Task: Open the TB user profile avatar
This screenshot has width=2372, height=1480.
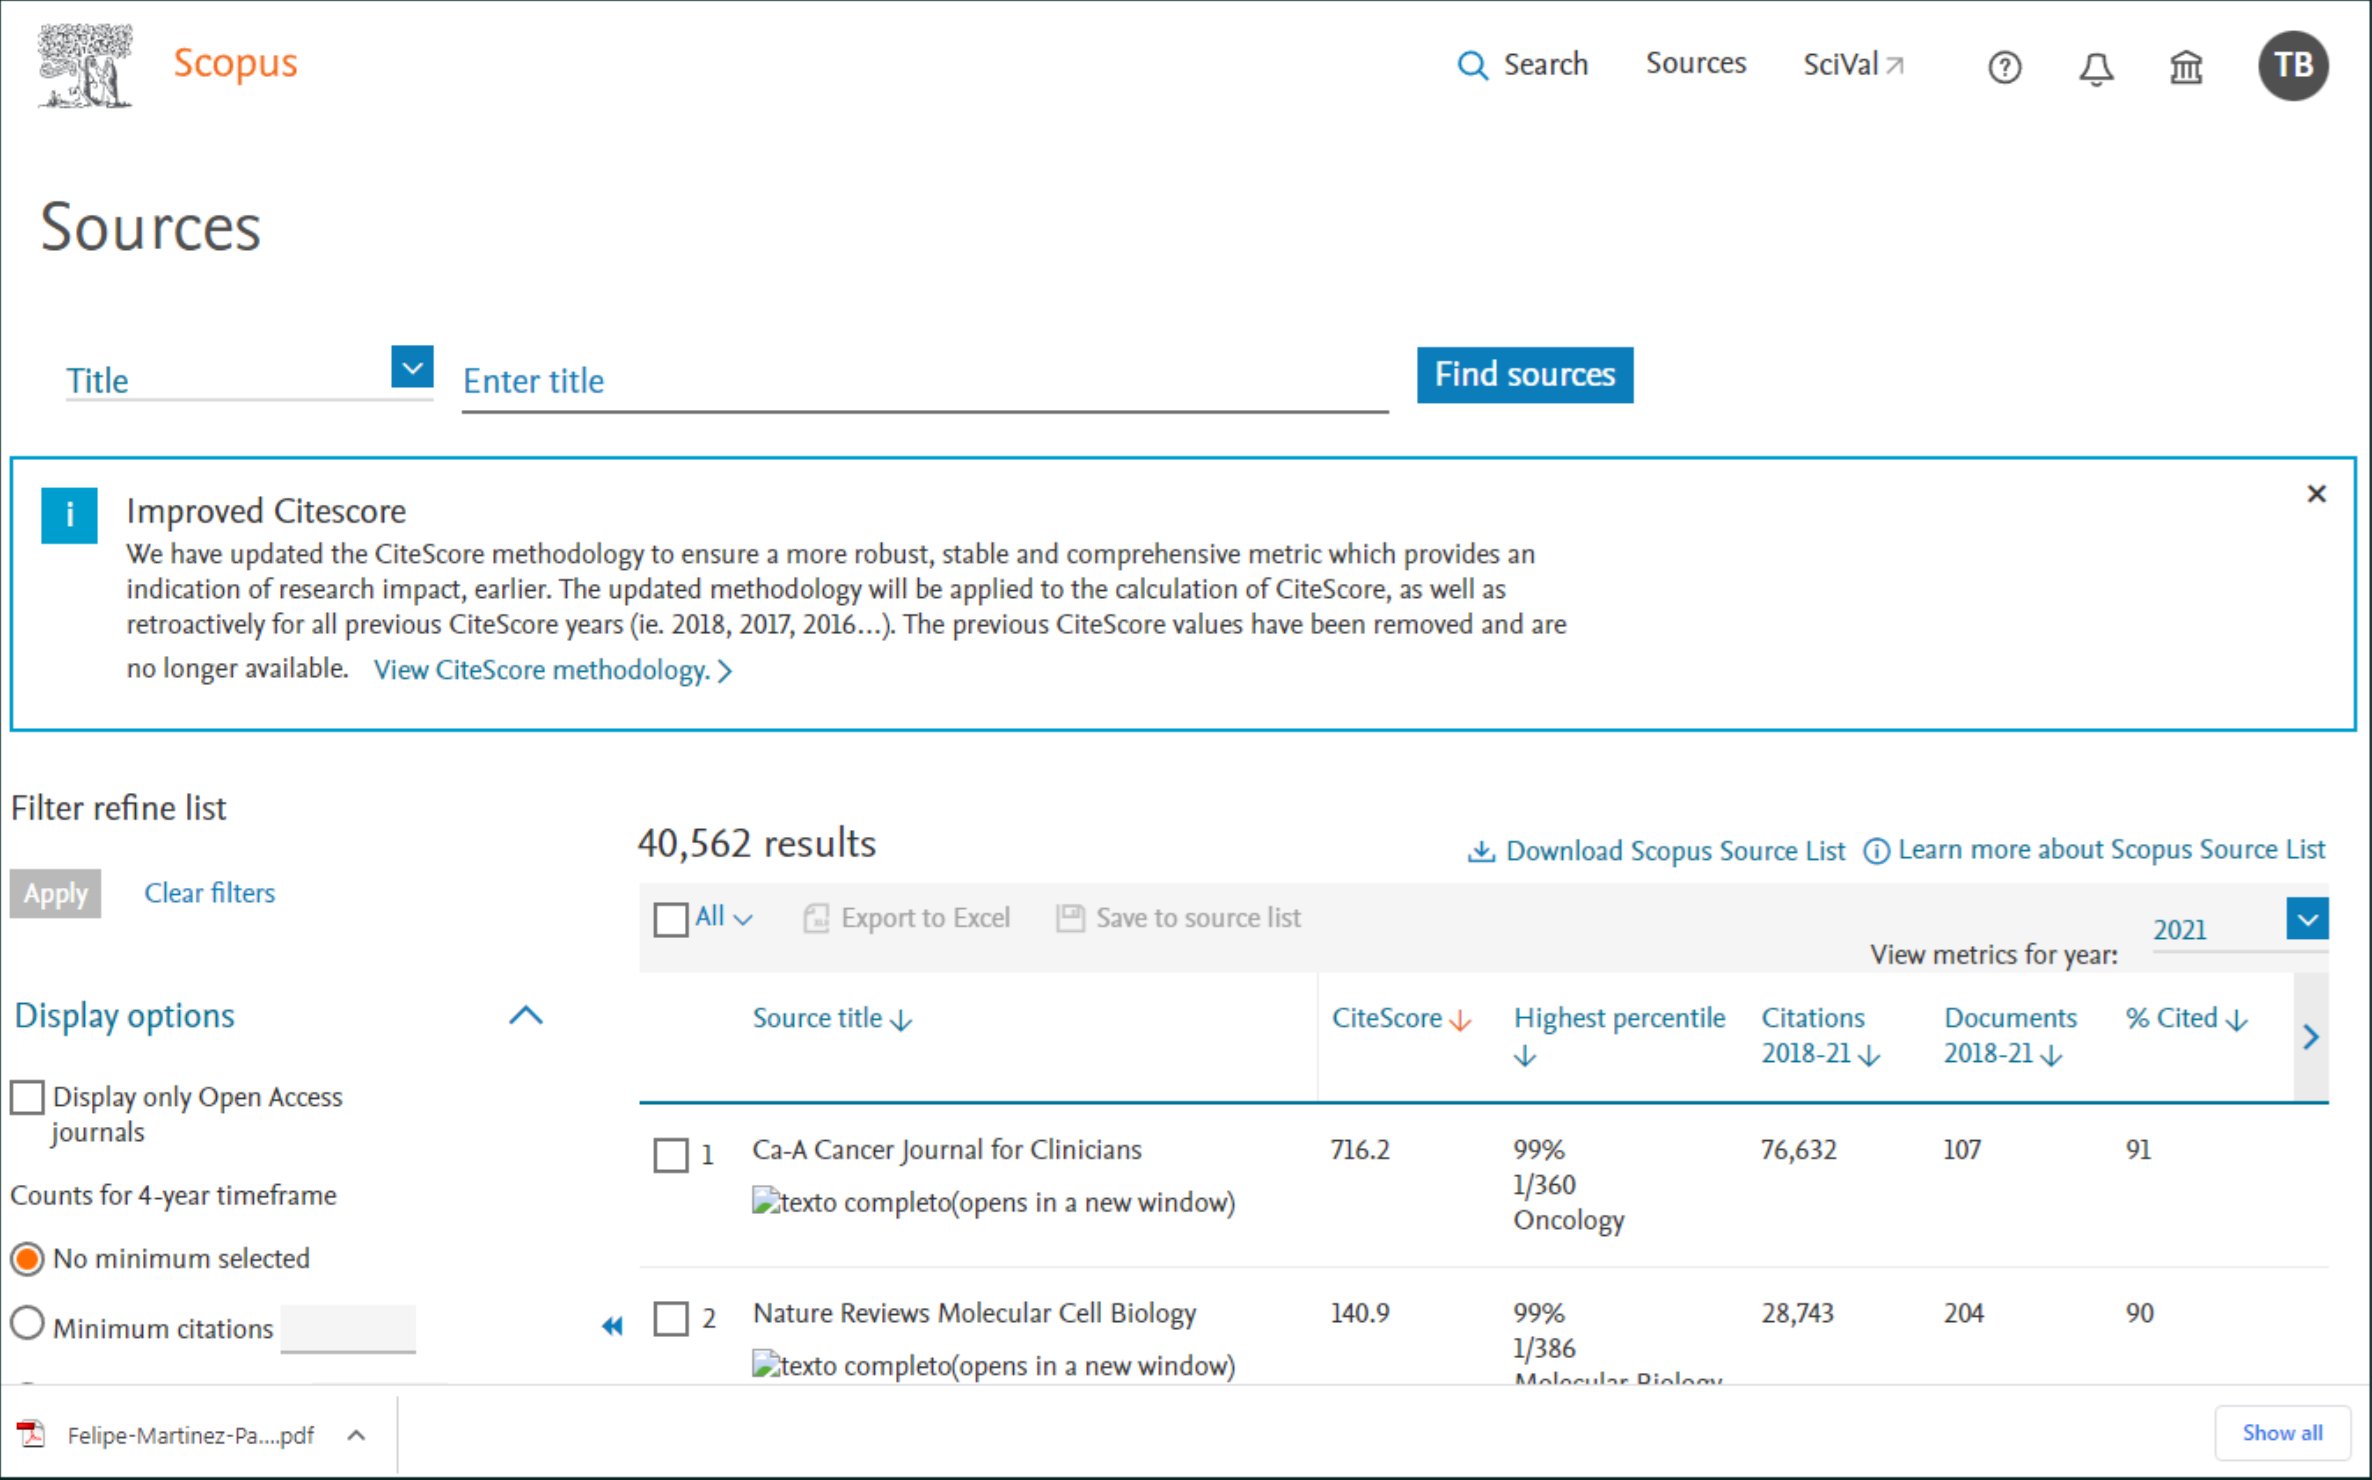Action: (x=2293, y=66)
